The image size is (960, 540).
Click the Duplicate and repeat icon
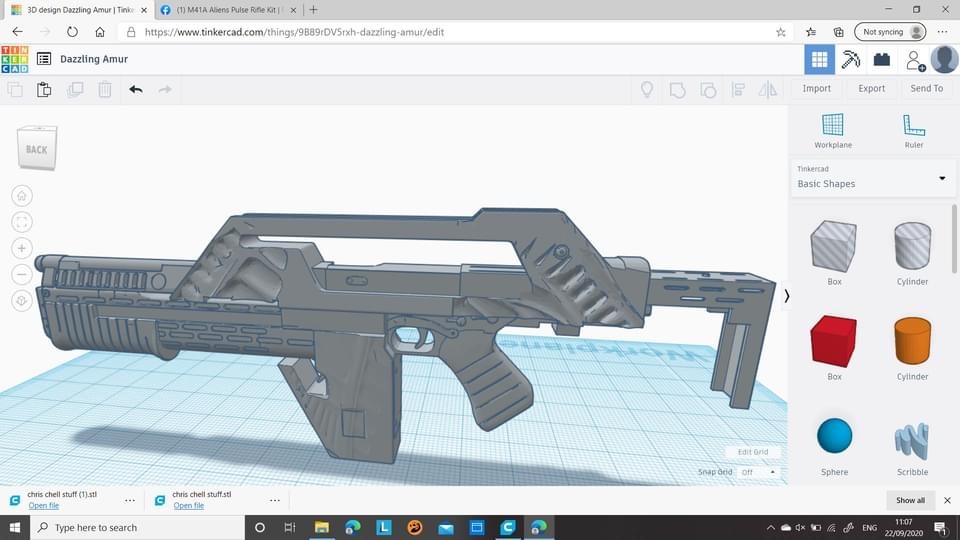point(75,89)
